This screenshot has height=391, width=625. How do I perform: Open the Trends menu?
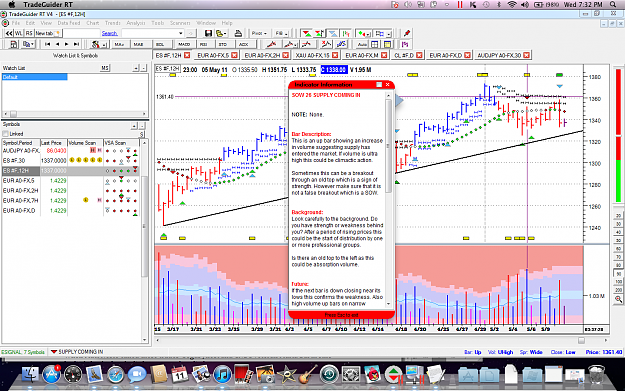113,23
